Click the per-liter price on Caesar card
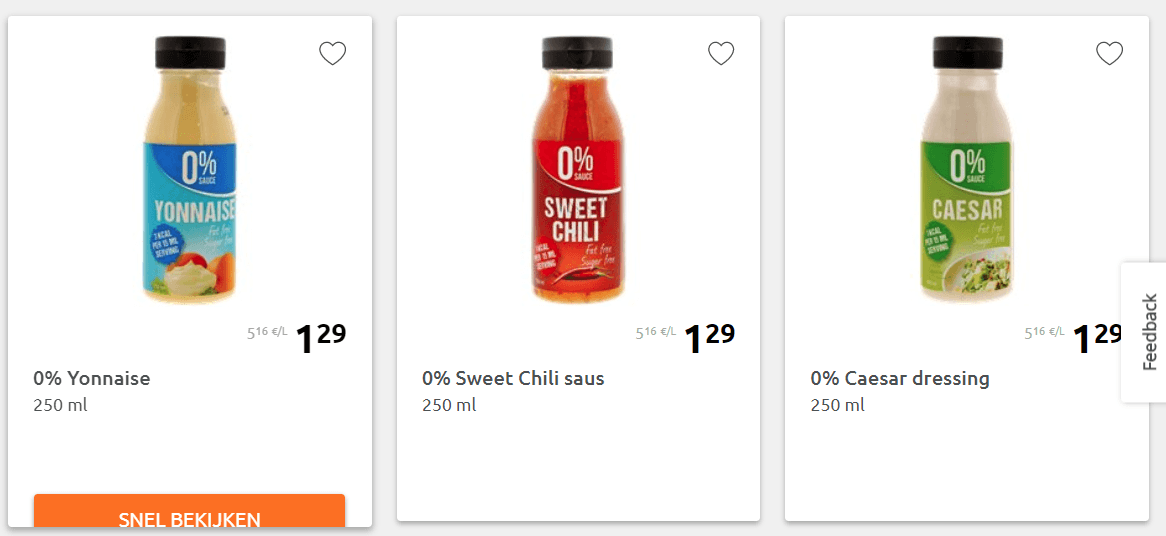This screenshot has width=1166, height=536. 1044,332
